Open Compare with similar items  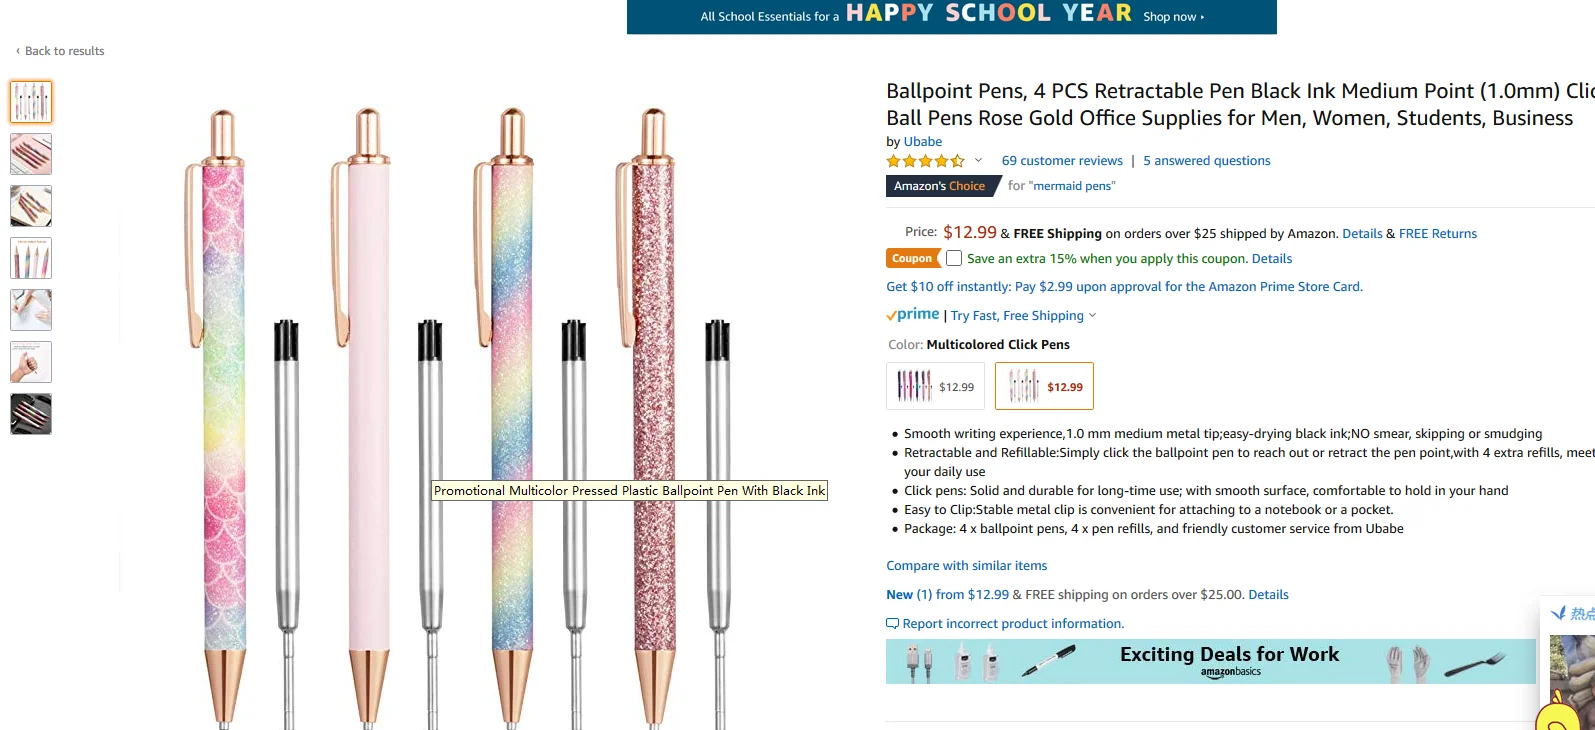[966, 566]
